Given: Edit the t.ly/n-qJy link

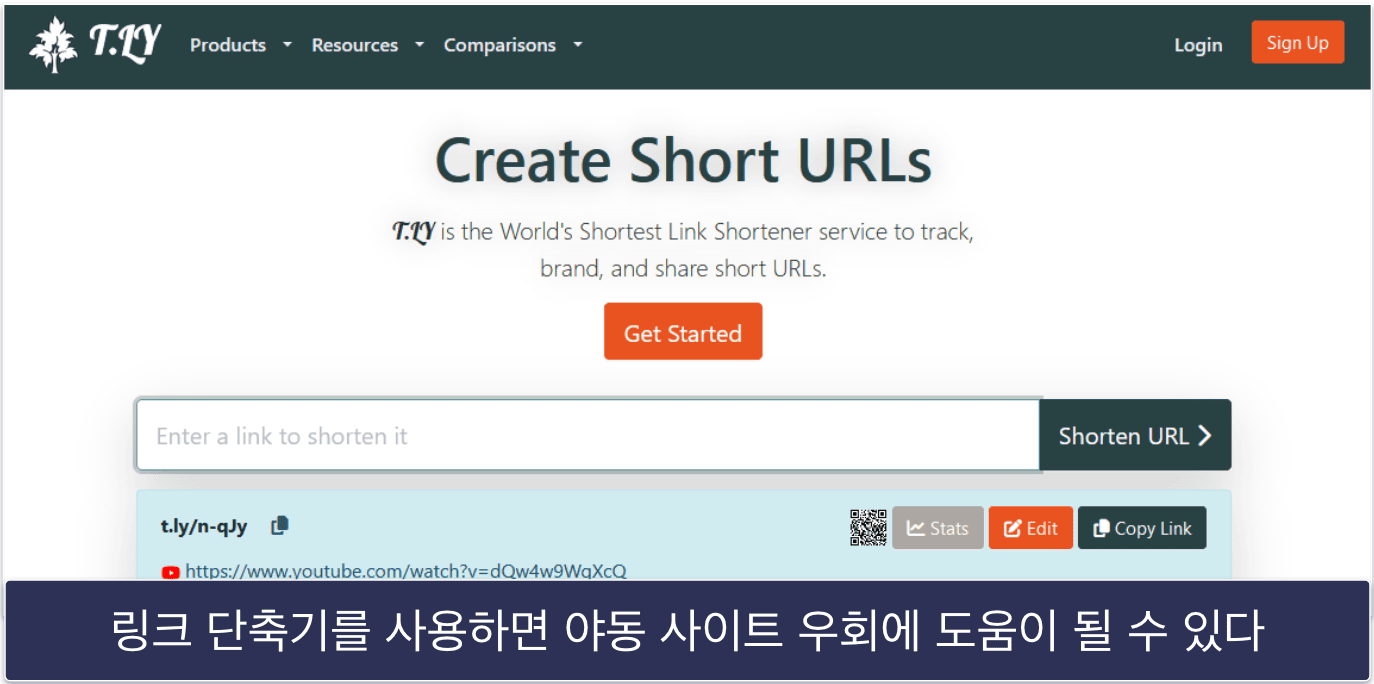Looking at the screenshot, I should [x=1031, y=528].
